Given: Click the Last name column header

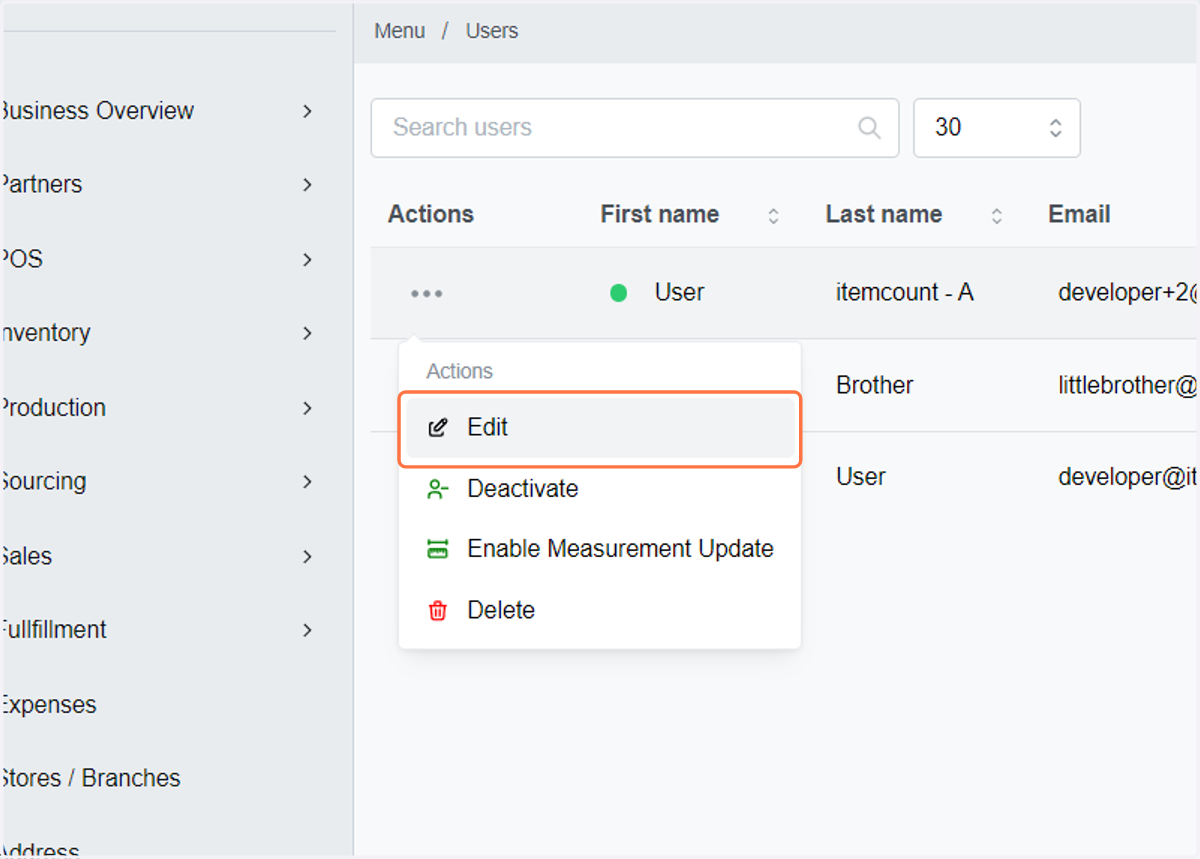Looking at the screenshot, I should coord(884,214).
